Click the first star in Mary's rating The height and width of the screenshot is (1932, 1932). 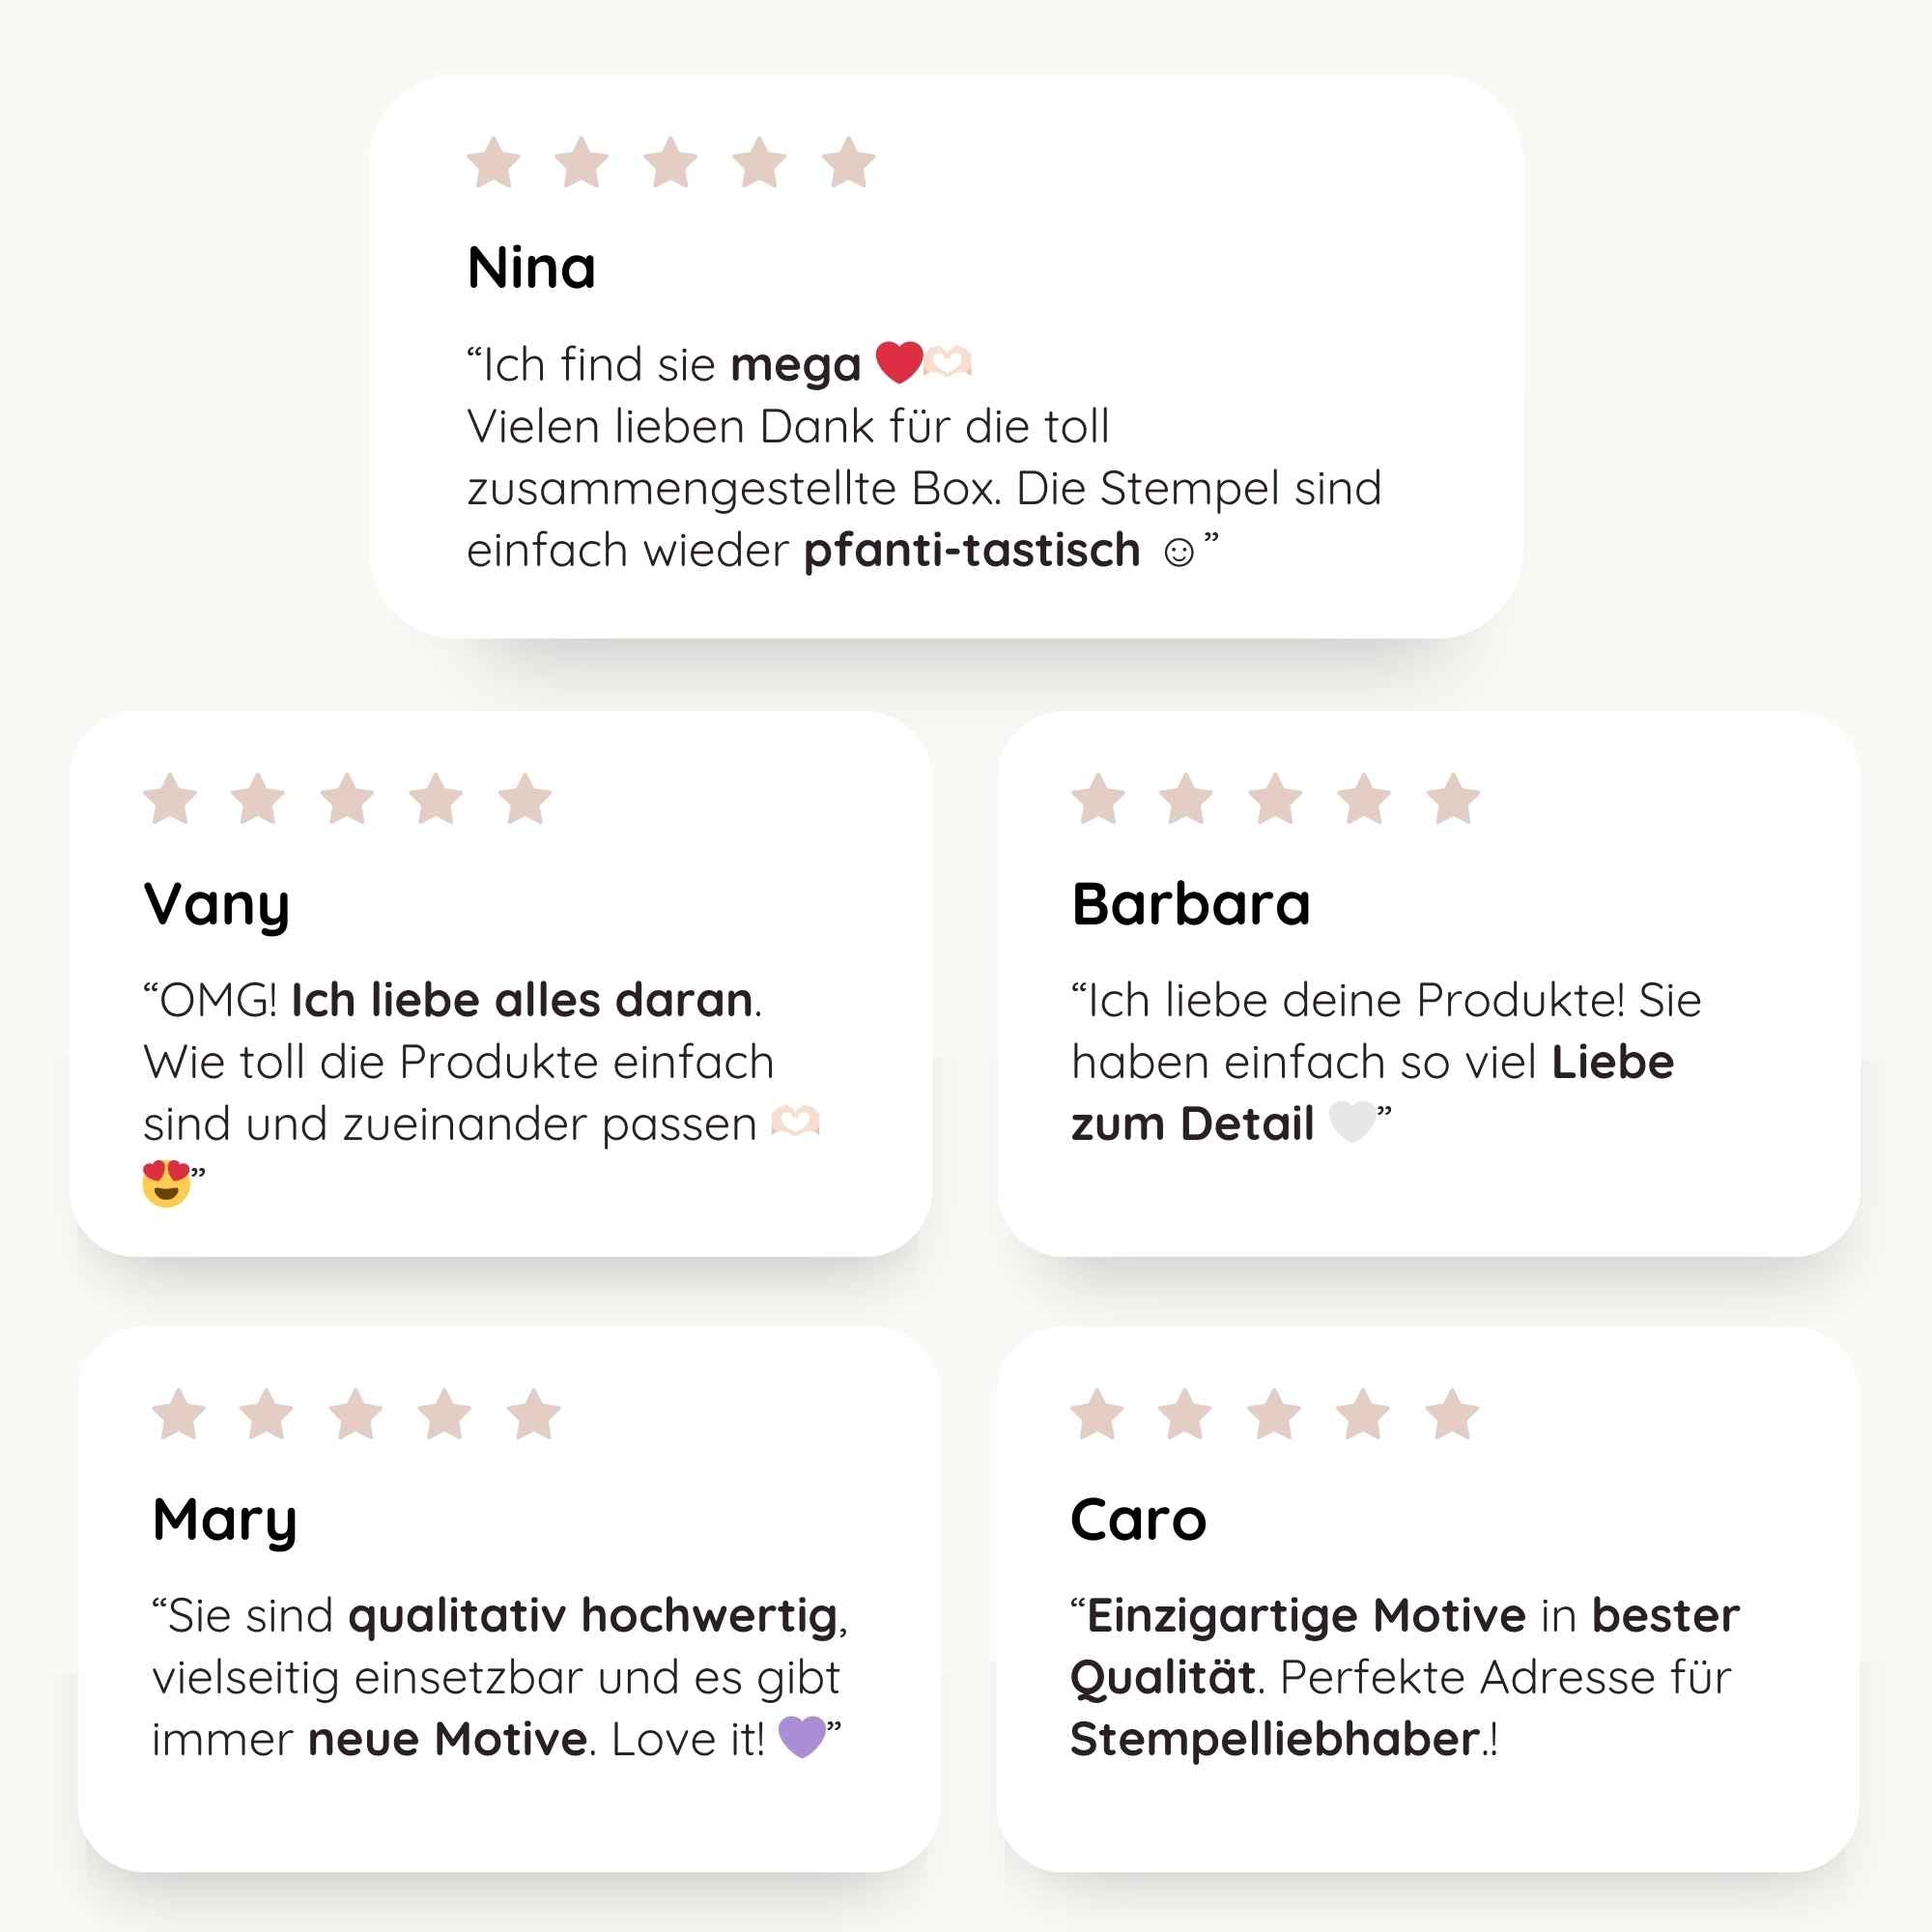pos(179,1415)
